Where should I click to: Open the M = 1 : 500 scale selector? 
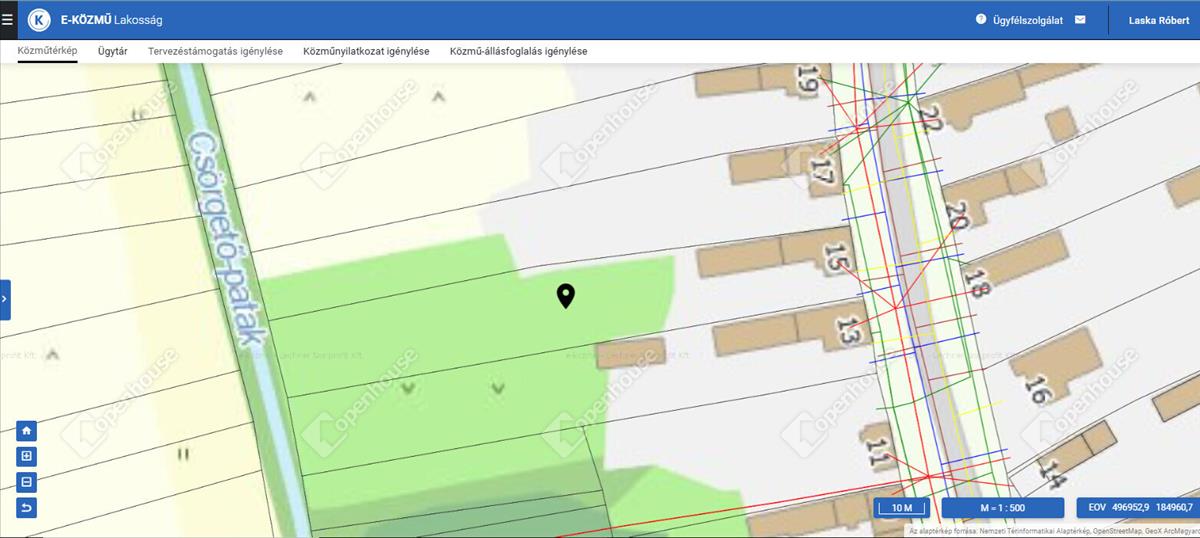tap(1001, 508)
